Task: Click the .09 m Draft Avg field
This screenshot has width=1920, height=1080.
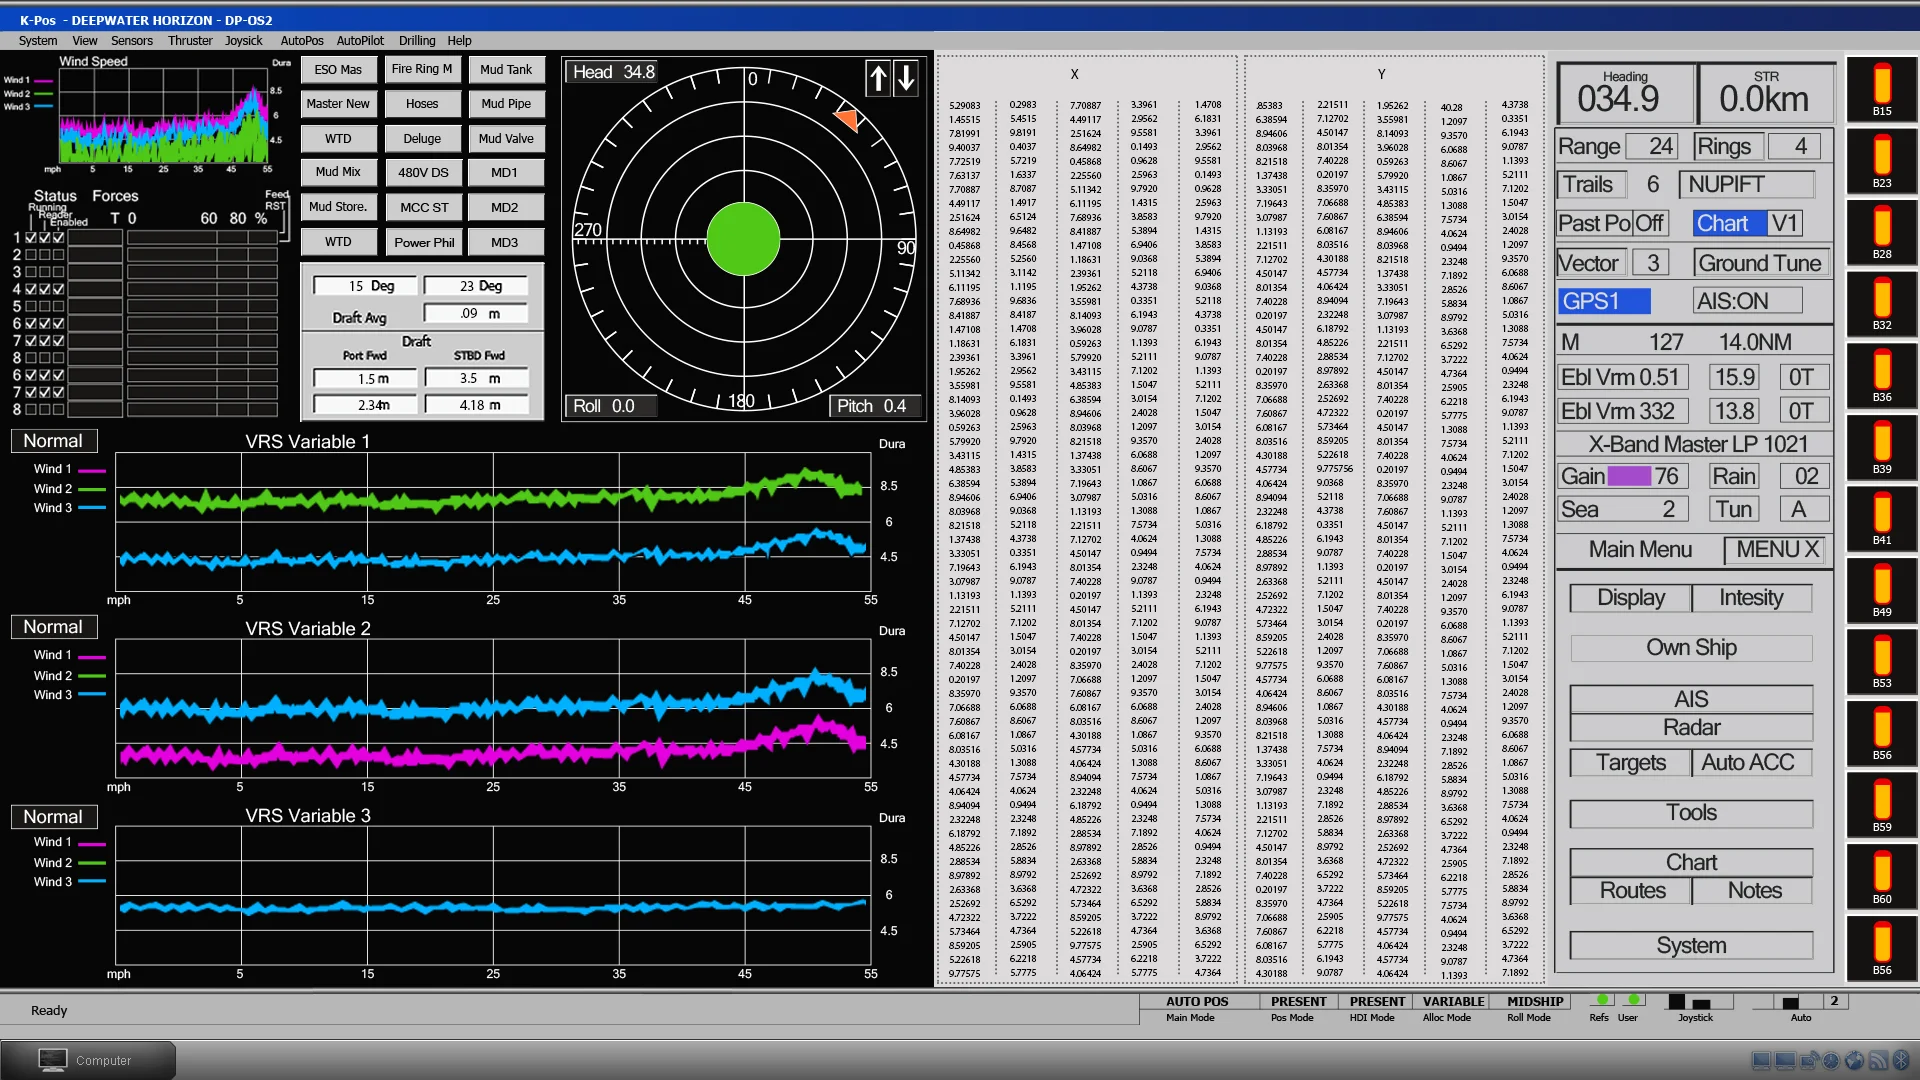Action: (x=477, y=314)
